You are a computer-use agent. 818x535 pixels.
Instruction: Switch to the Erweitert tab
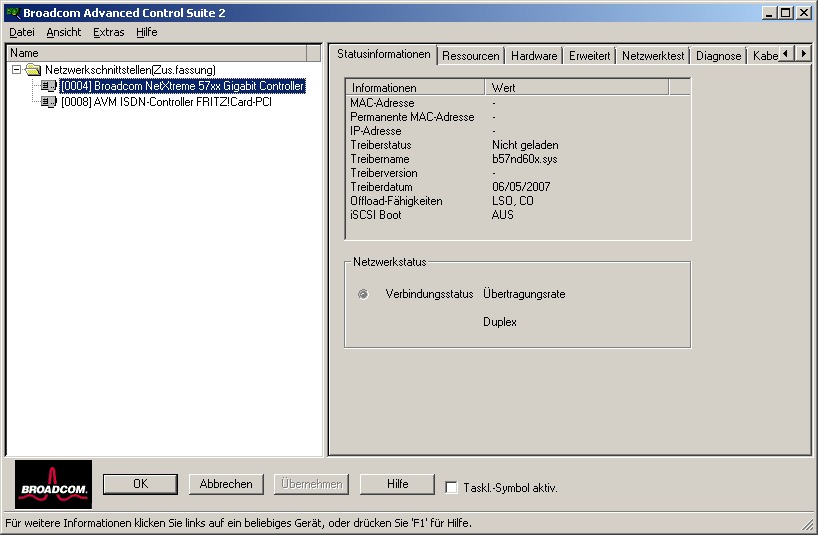590,56
